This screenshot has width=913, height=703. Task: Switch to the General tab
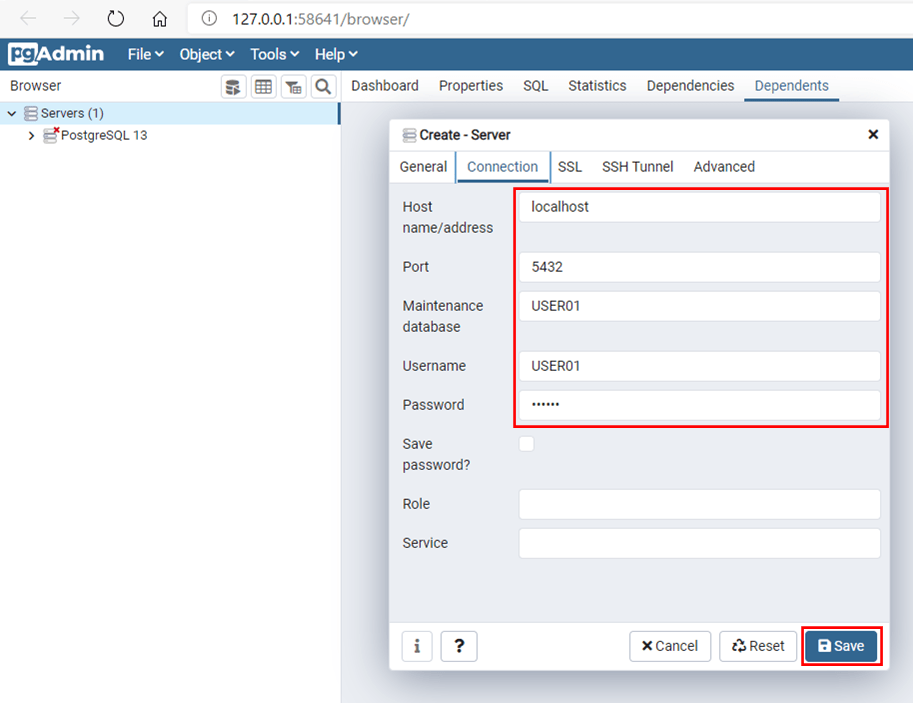423,167
